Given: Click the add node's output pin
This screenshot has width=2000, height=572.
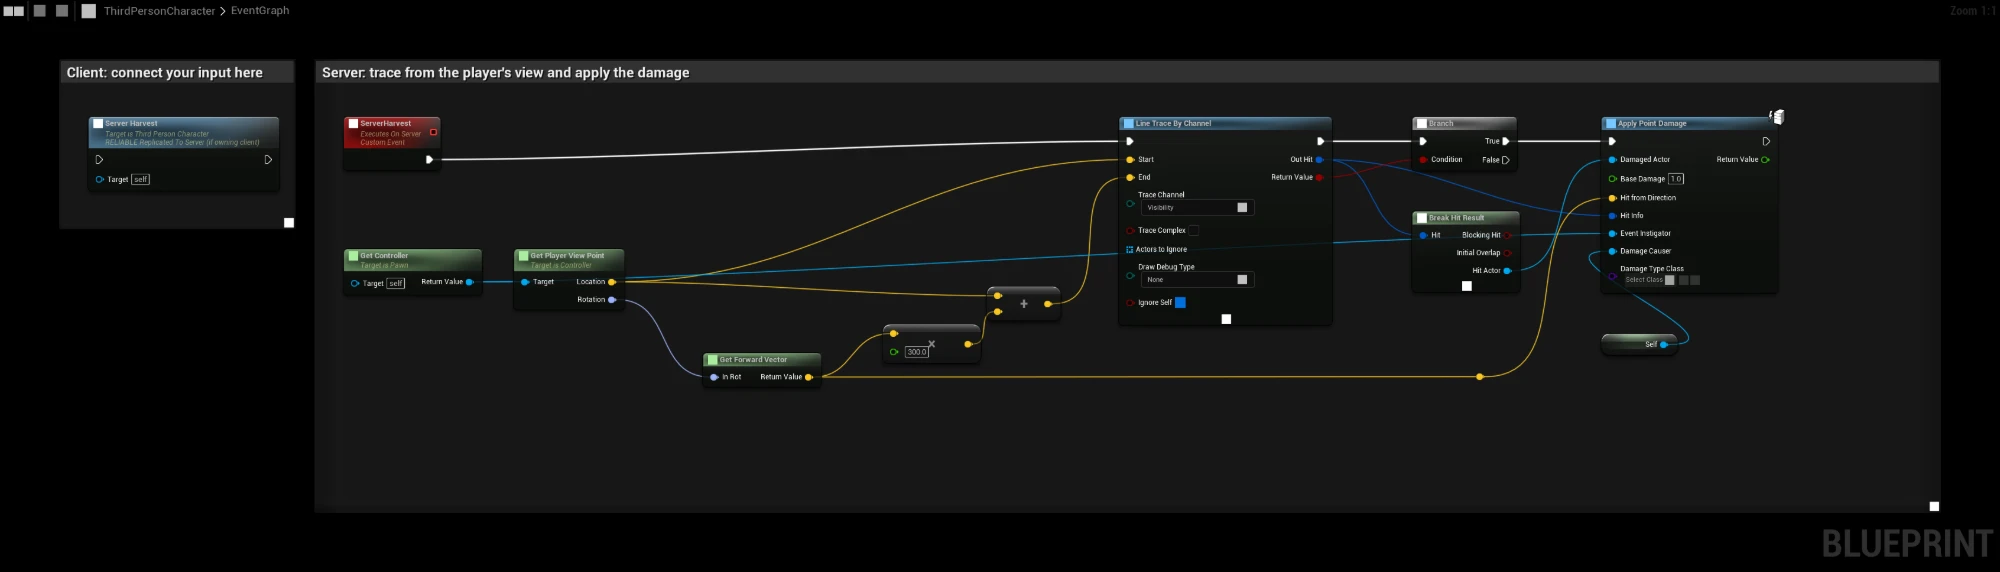Looking at the screenshot, I should (1048, 304).
